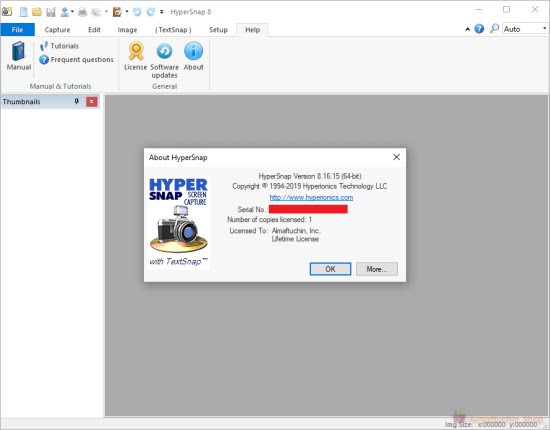
Task: Click the Print icon in quick toolbar
Action: (82, 12)
